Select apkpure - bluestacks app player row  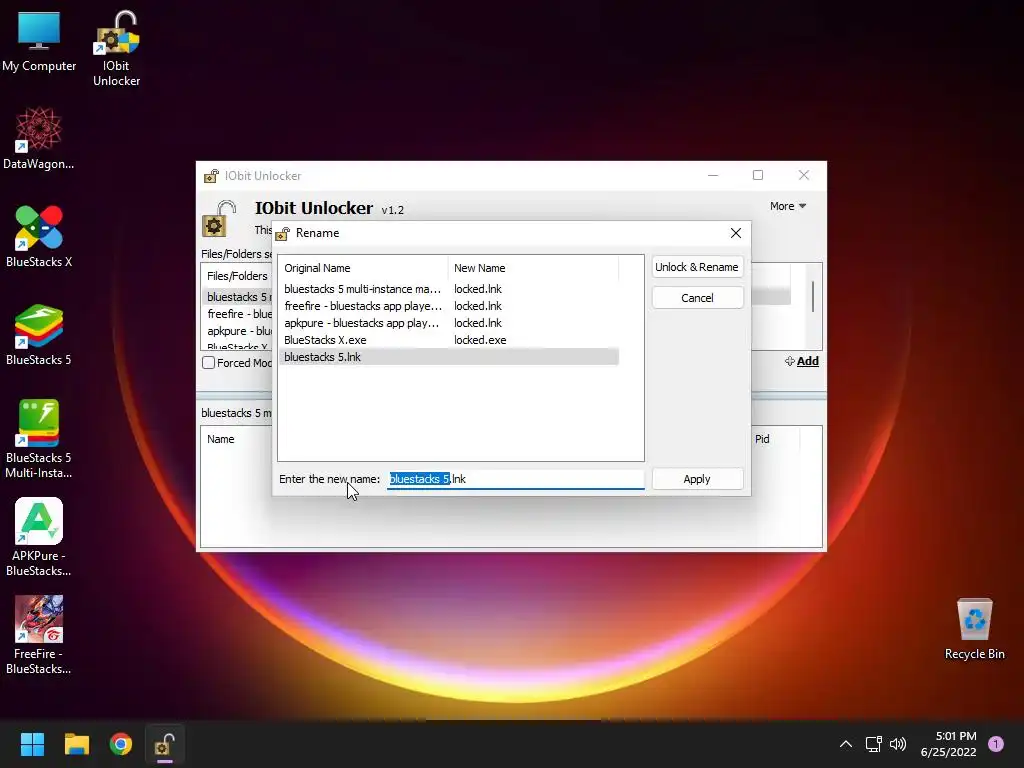[x=449, y=323]
